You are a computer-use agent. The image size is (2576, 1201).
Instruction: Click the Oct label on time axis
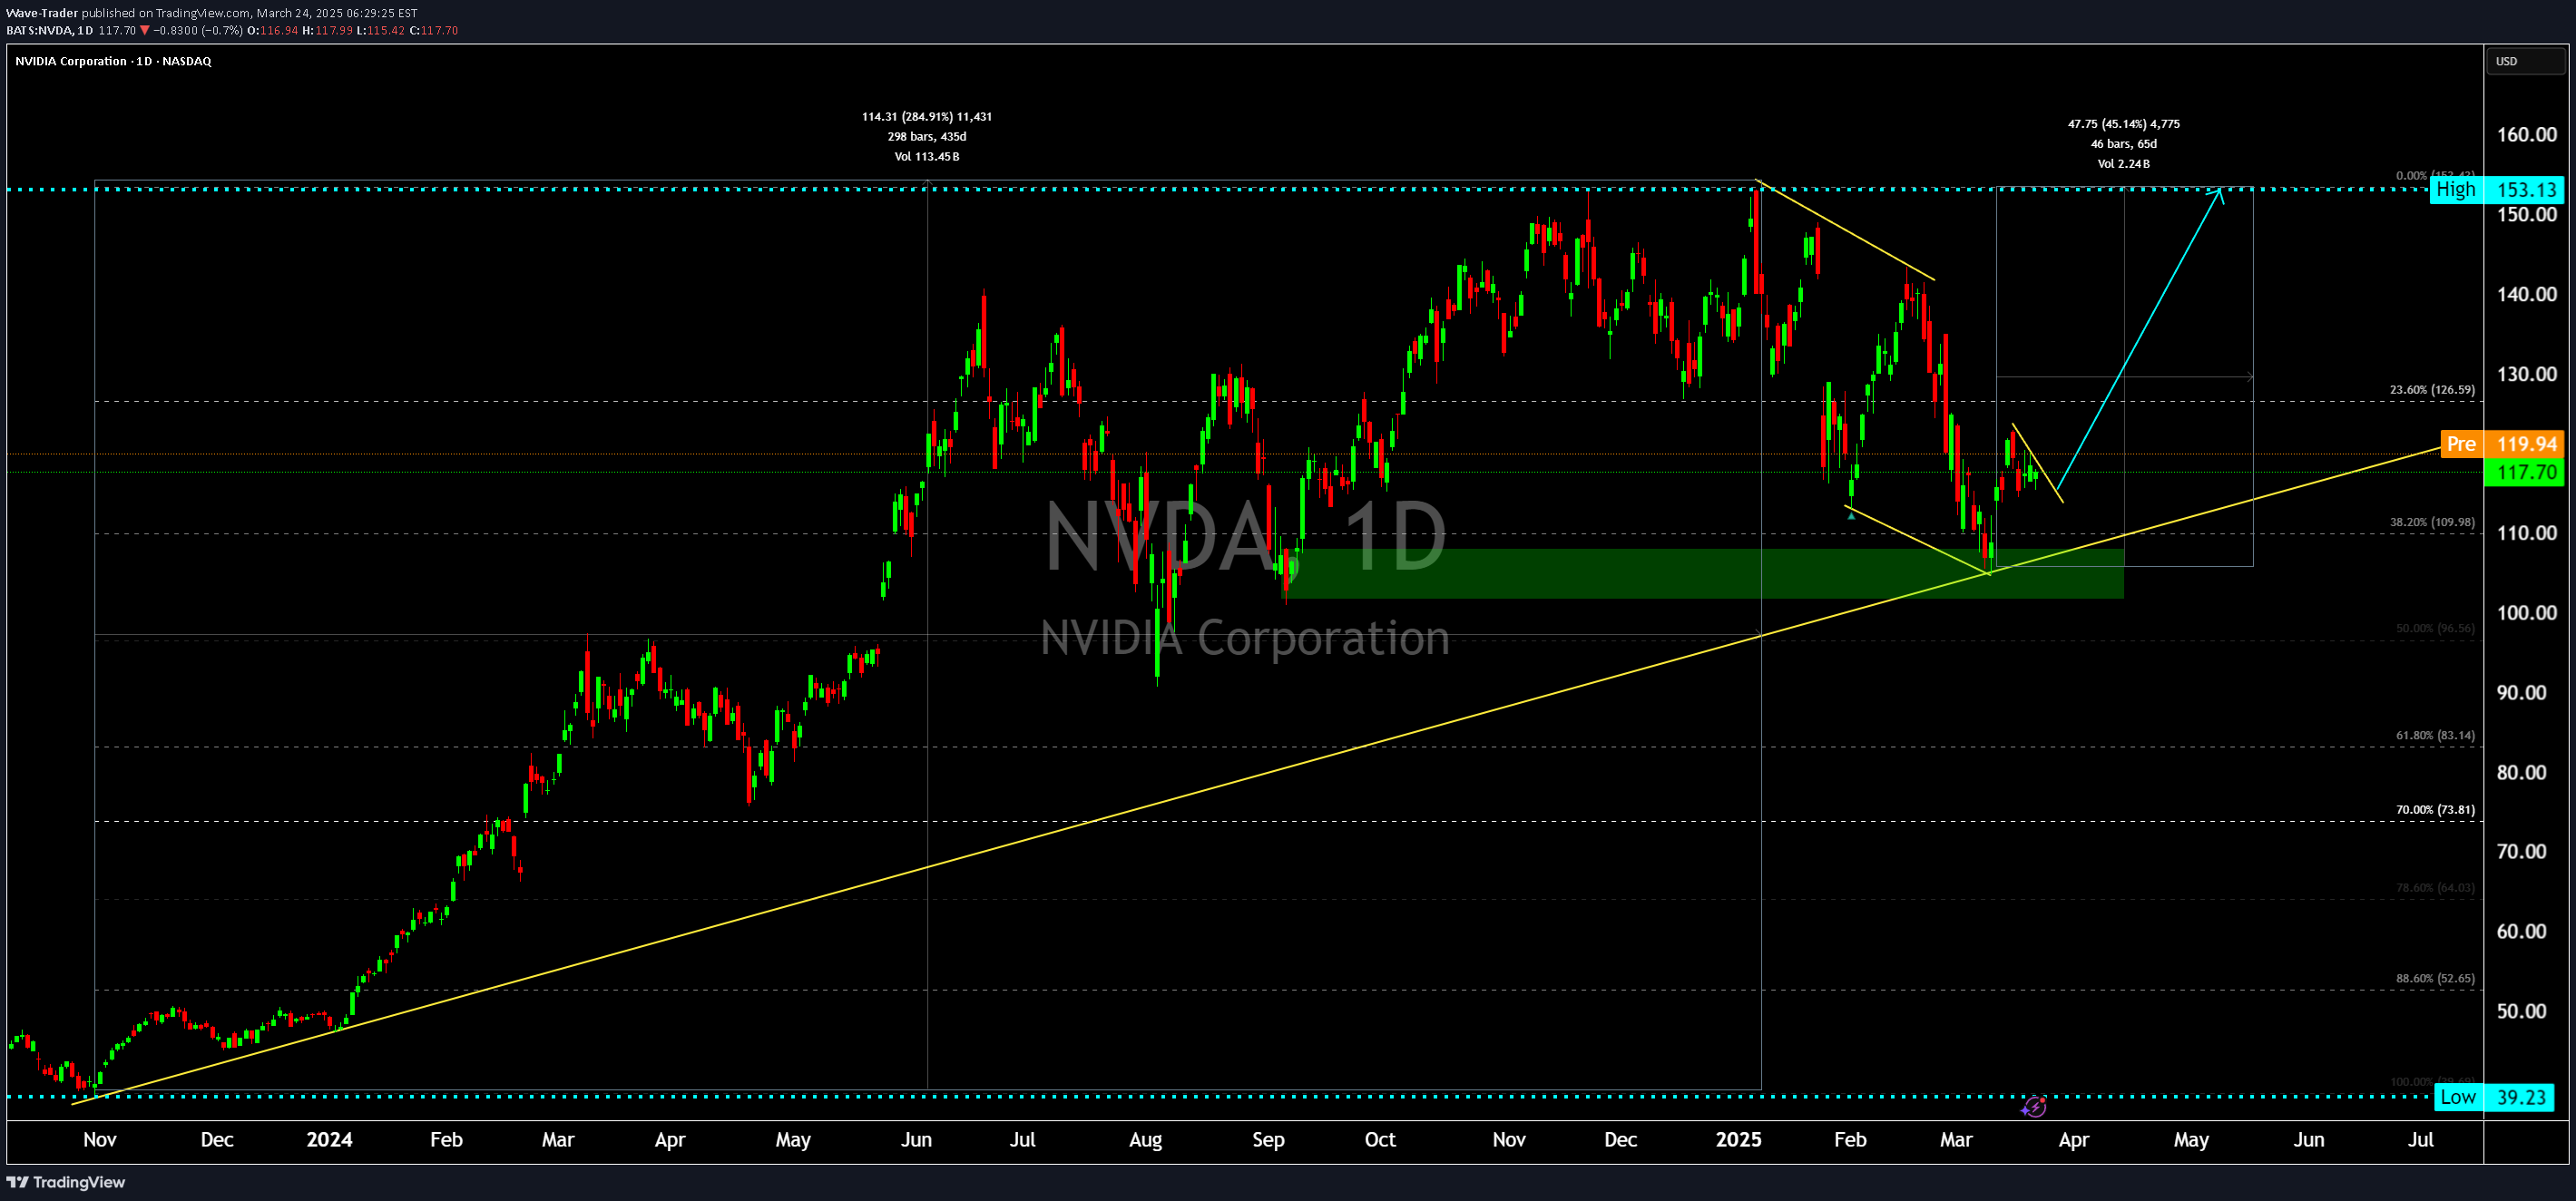1380,1140
